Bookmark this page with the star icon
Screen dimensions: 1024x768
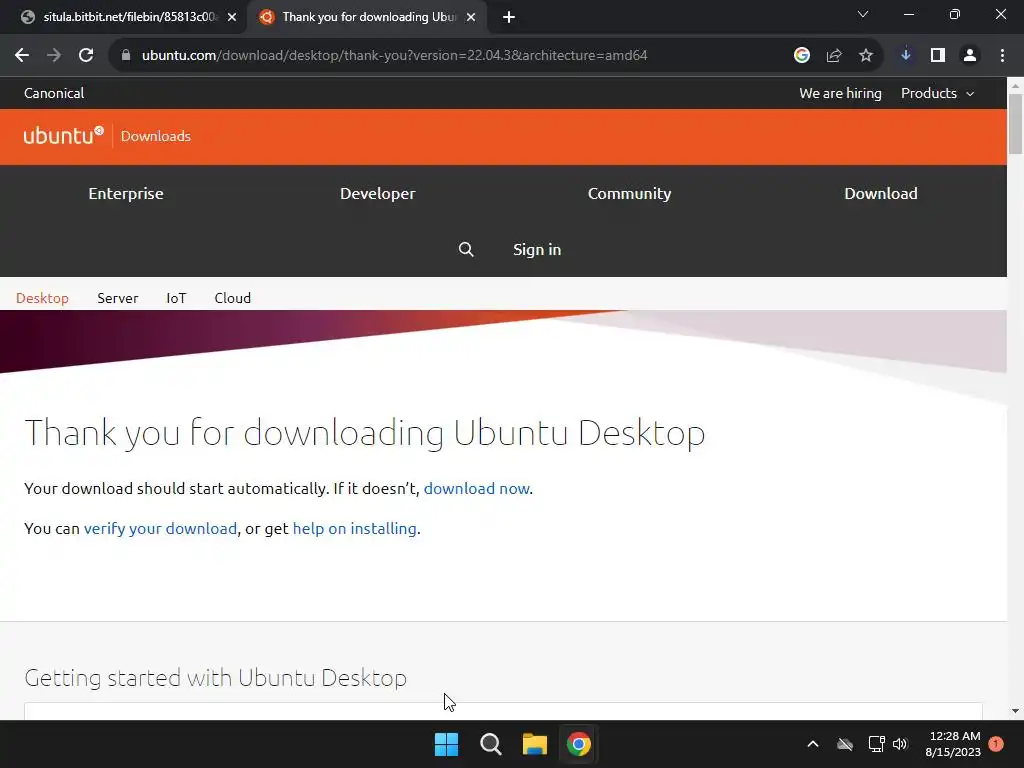pyautogui.click(x=865, y=56)
